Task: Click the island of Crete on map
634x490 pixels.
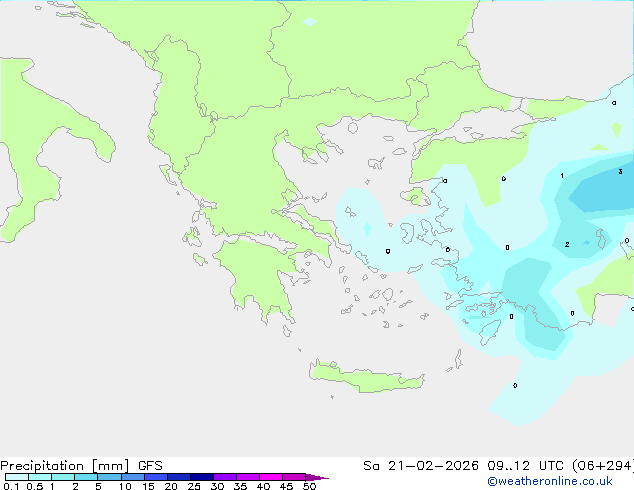Action: pos(366,378)
